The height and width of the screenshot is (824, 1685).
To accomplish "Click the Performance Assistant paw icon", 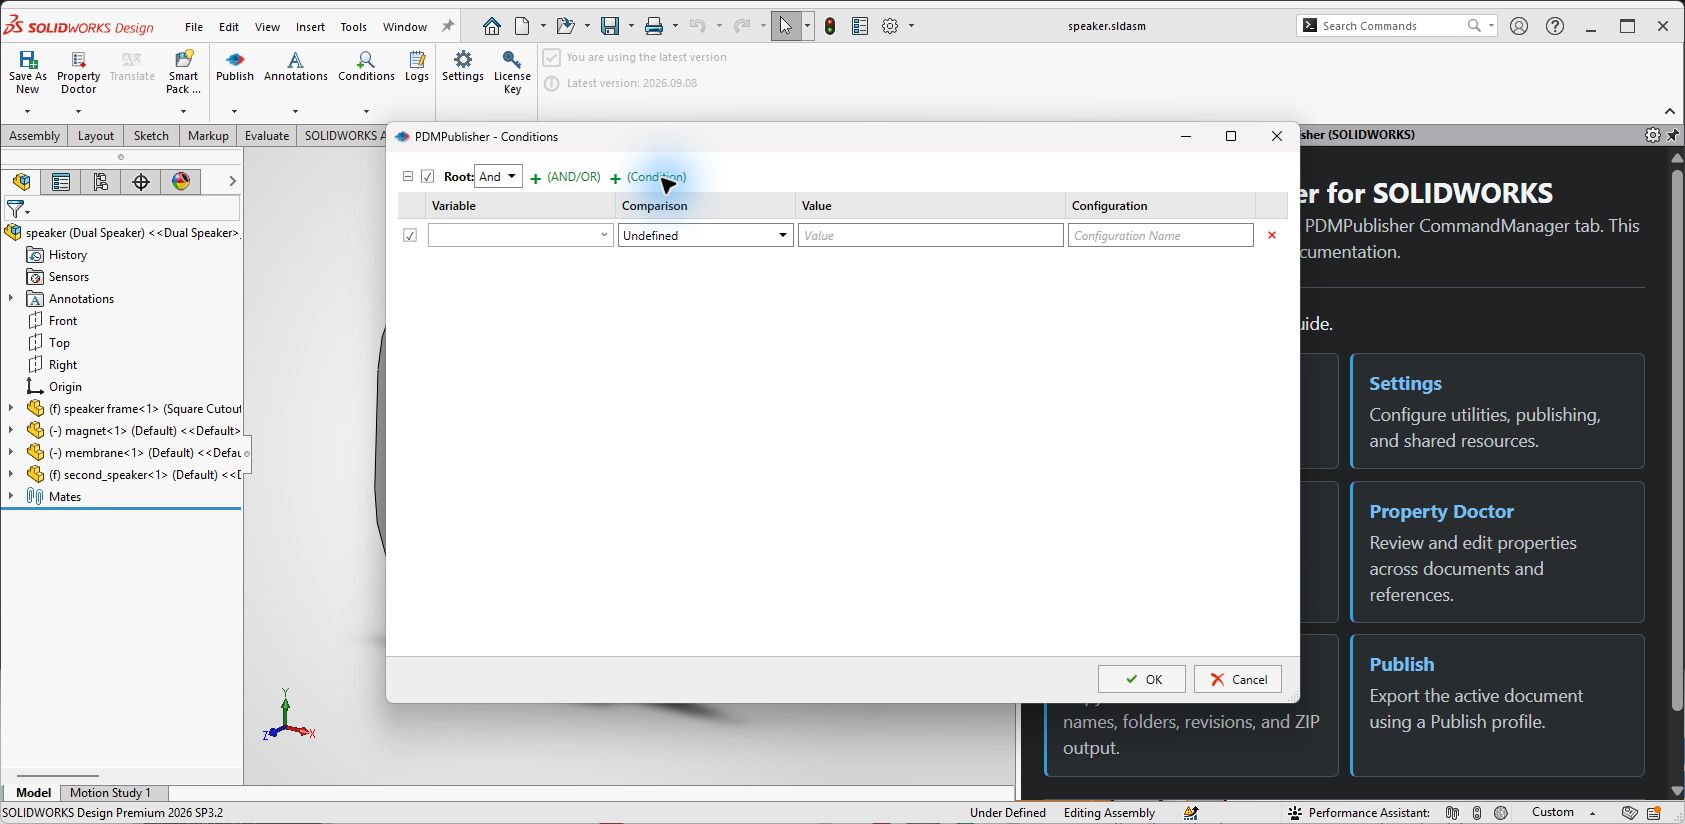I will pos(1295,813).
